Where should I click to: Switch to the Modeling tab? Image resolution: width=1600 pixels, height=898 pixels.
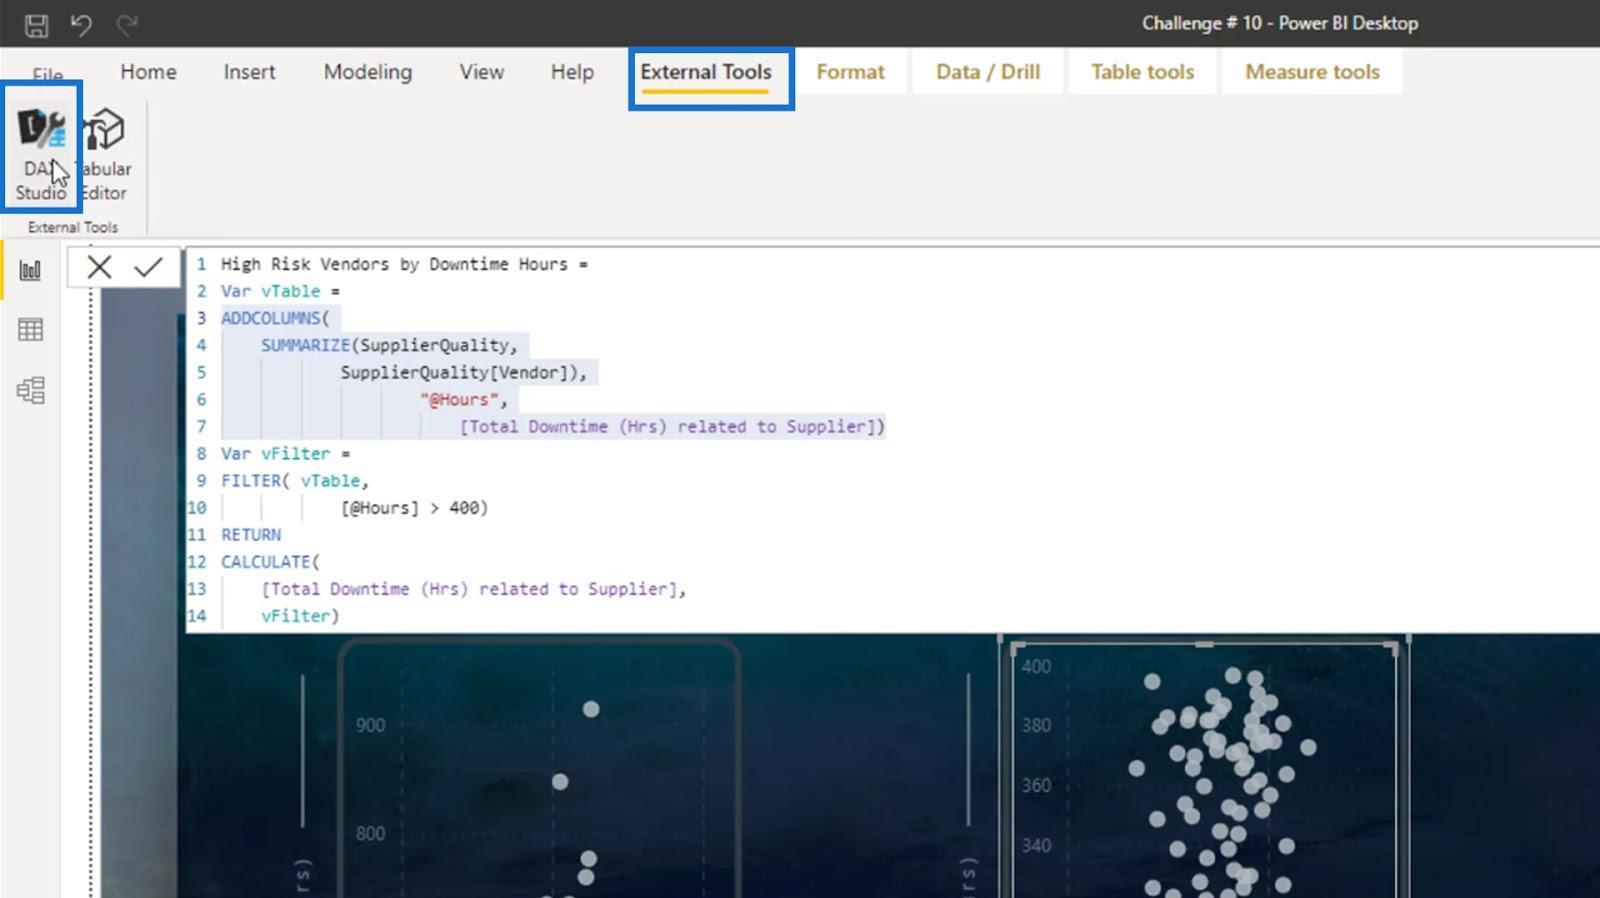(368, 72)
